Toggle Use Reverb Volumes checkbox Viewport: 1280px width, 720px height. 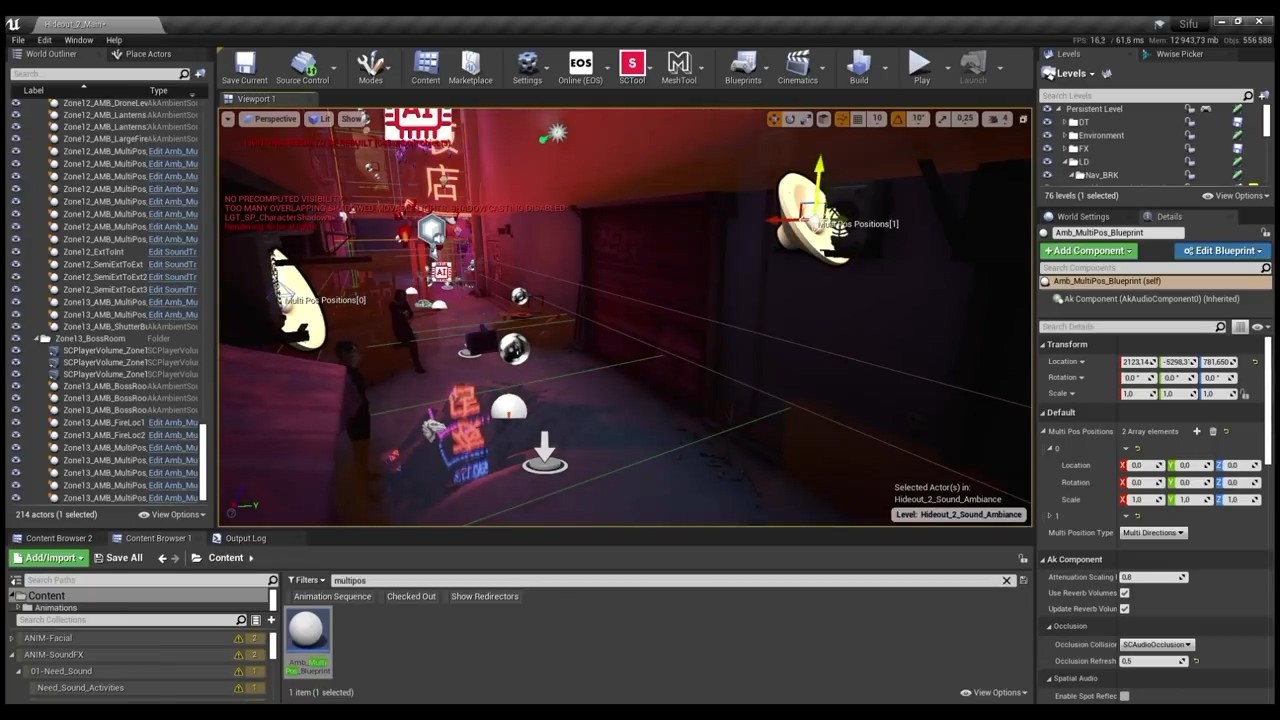click(x=1125, y=593)
